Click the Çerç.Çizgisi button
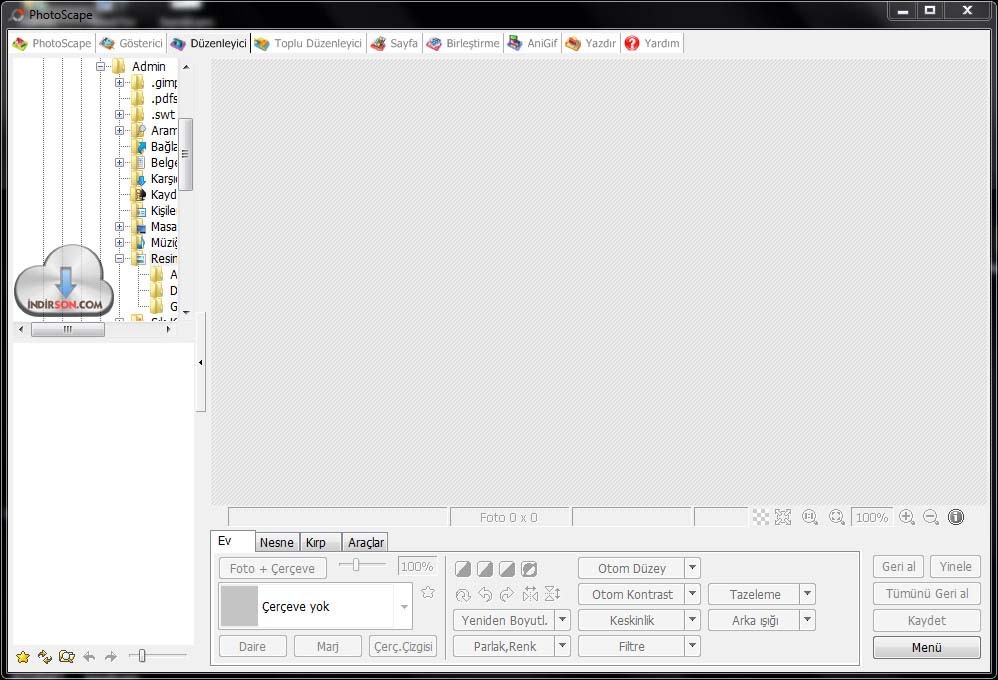Image resolution: width=998 pixels, height=680 pixels. (x=403, y=646)
